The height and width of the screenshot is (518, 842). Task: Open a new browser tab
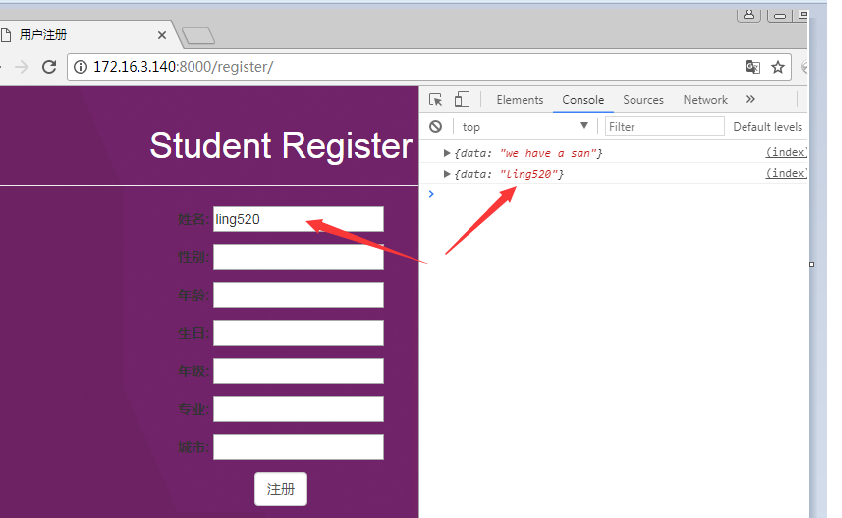point(199,36)
